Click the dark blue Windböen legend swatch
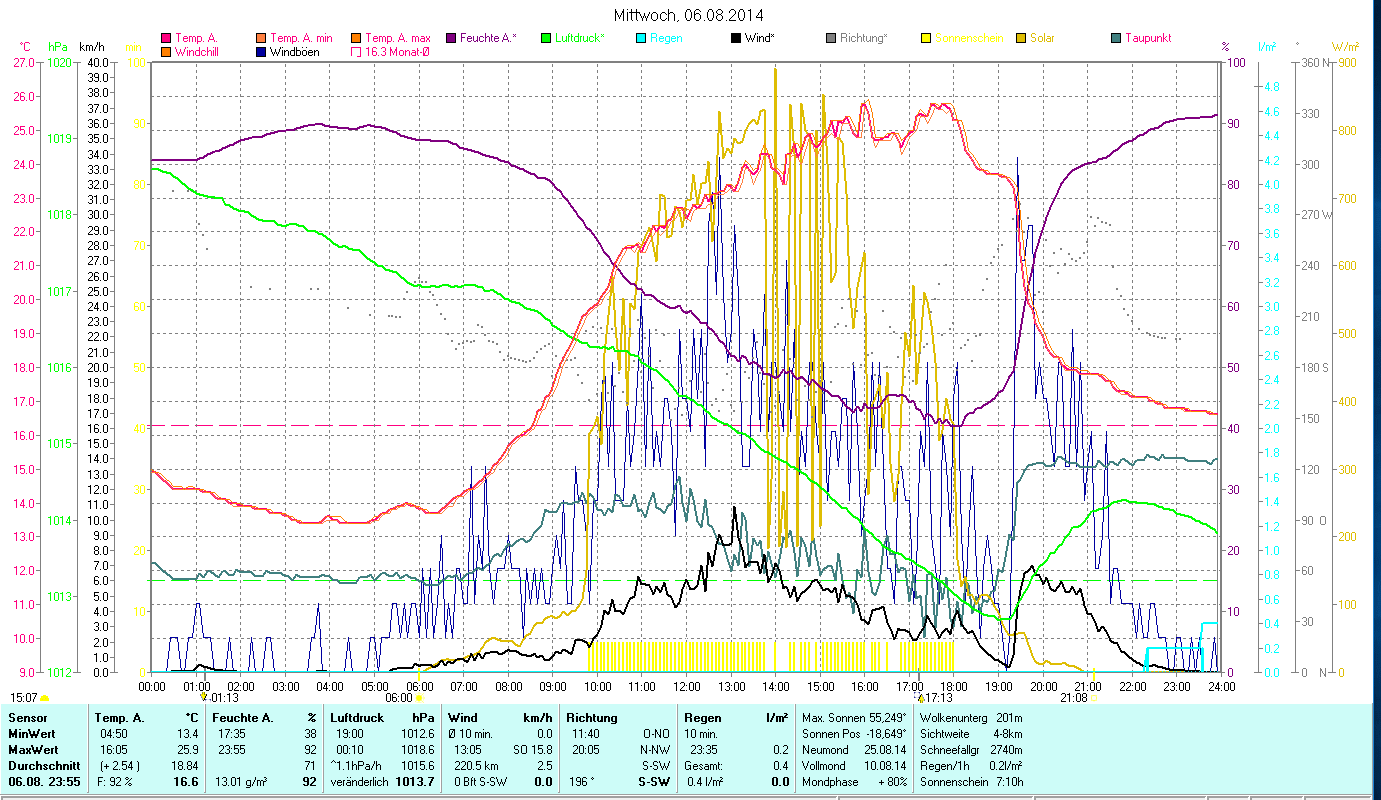The width and height of the screenshot is (1381, 800). (261, 51)
